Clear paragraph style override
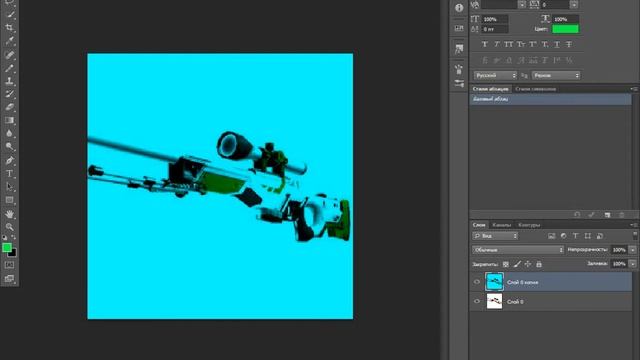 coord(577,215)
